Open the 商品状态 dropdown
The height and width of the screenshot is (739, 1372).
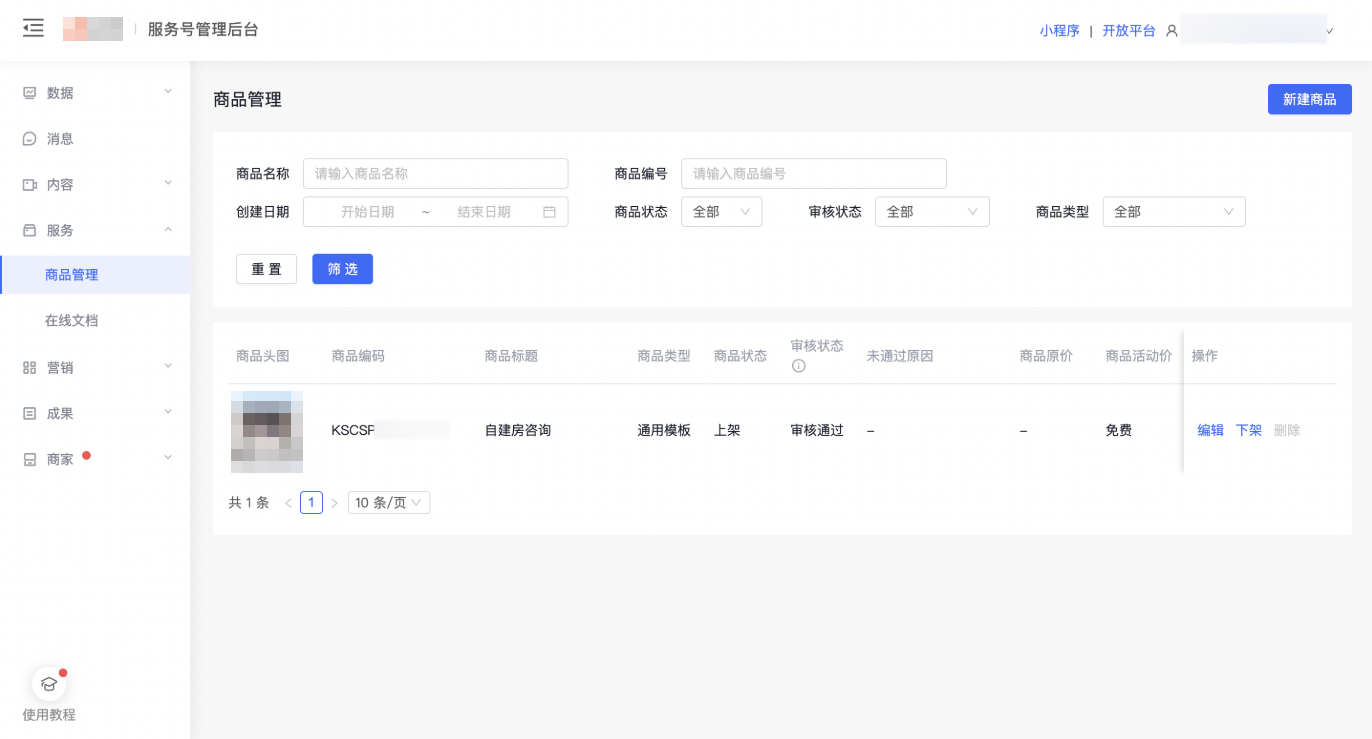pos(721,212)
